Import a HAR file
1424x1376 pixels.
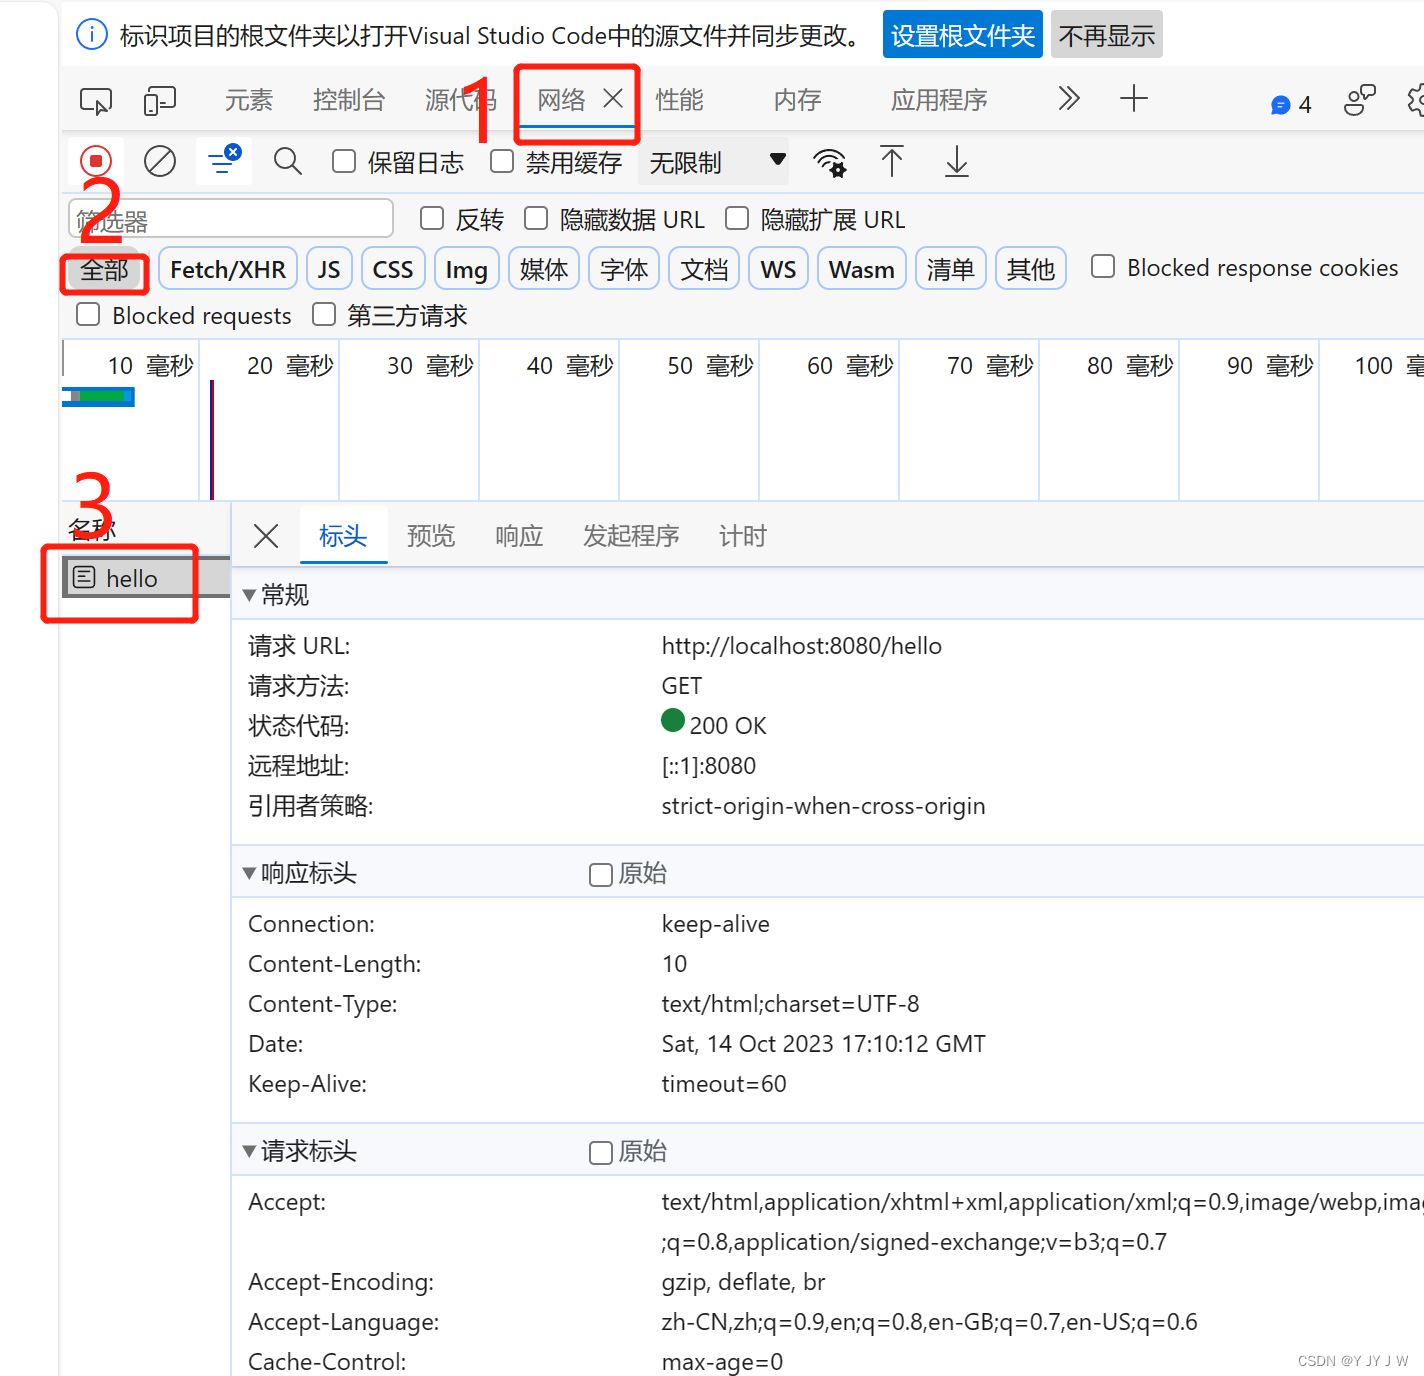[x=891, y=161]
